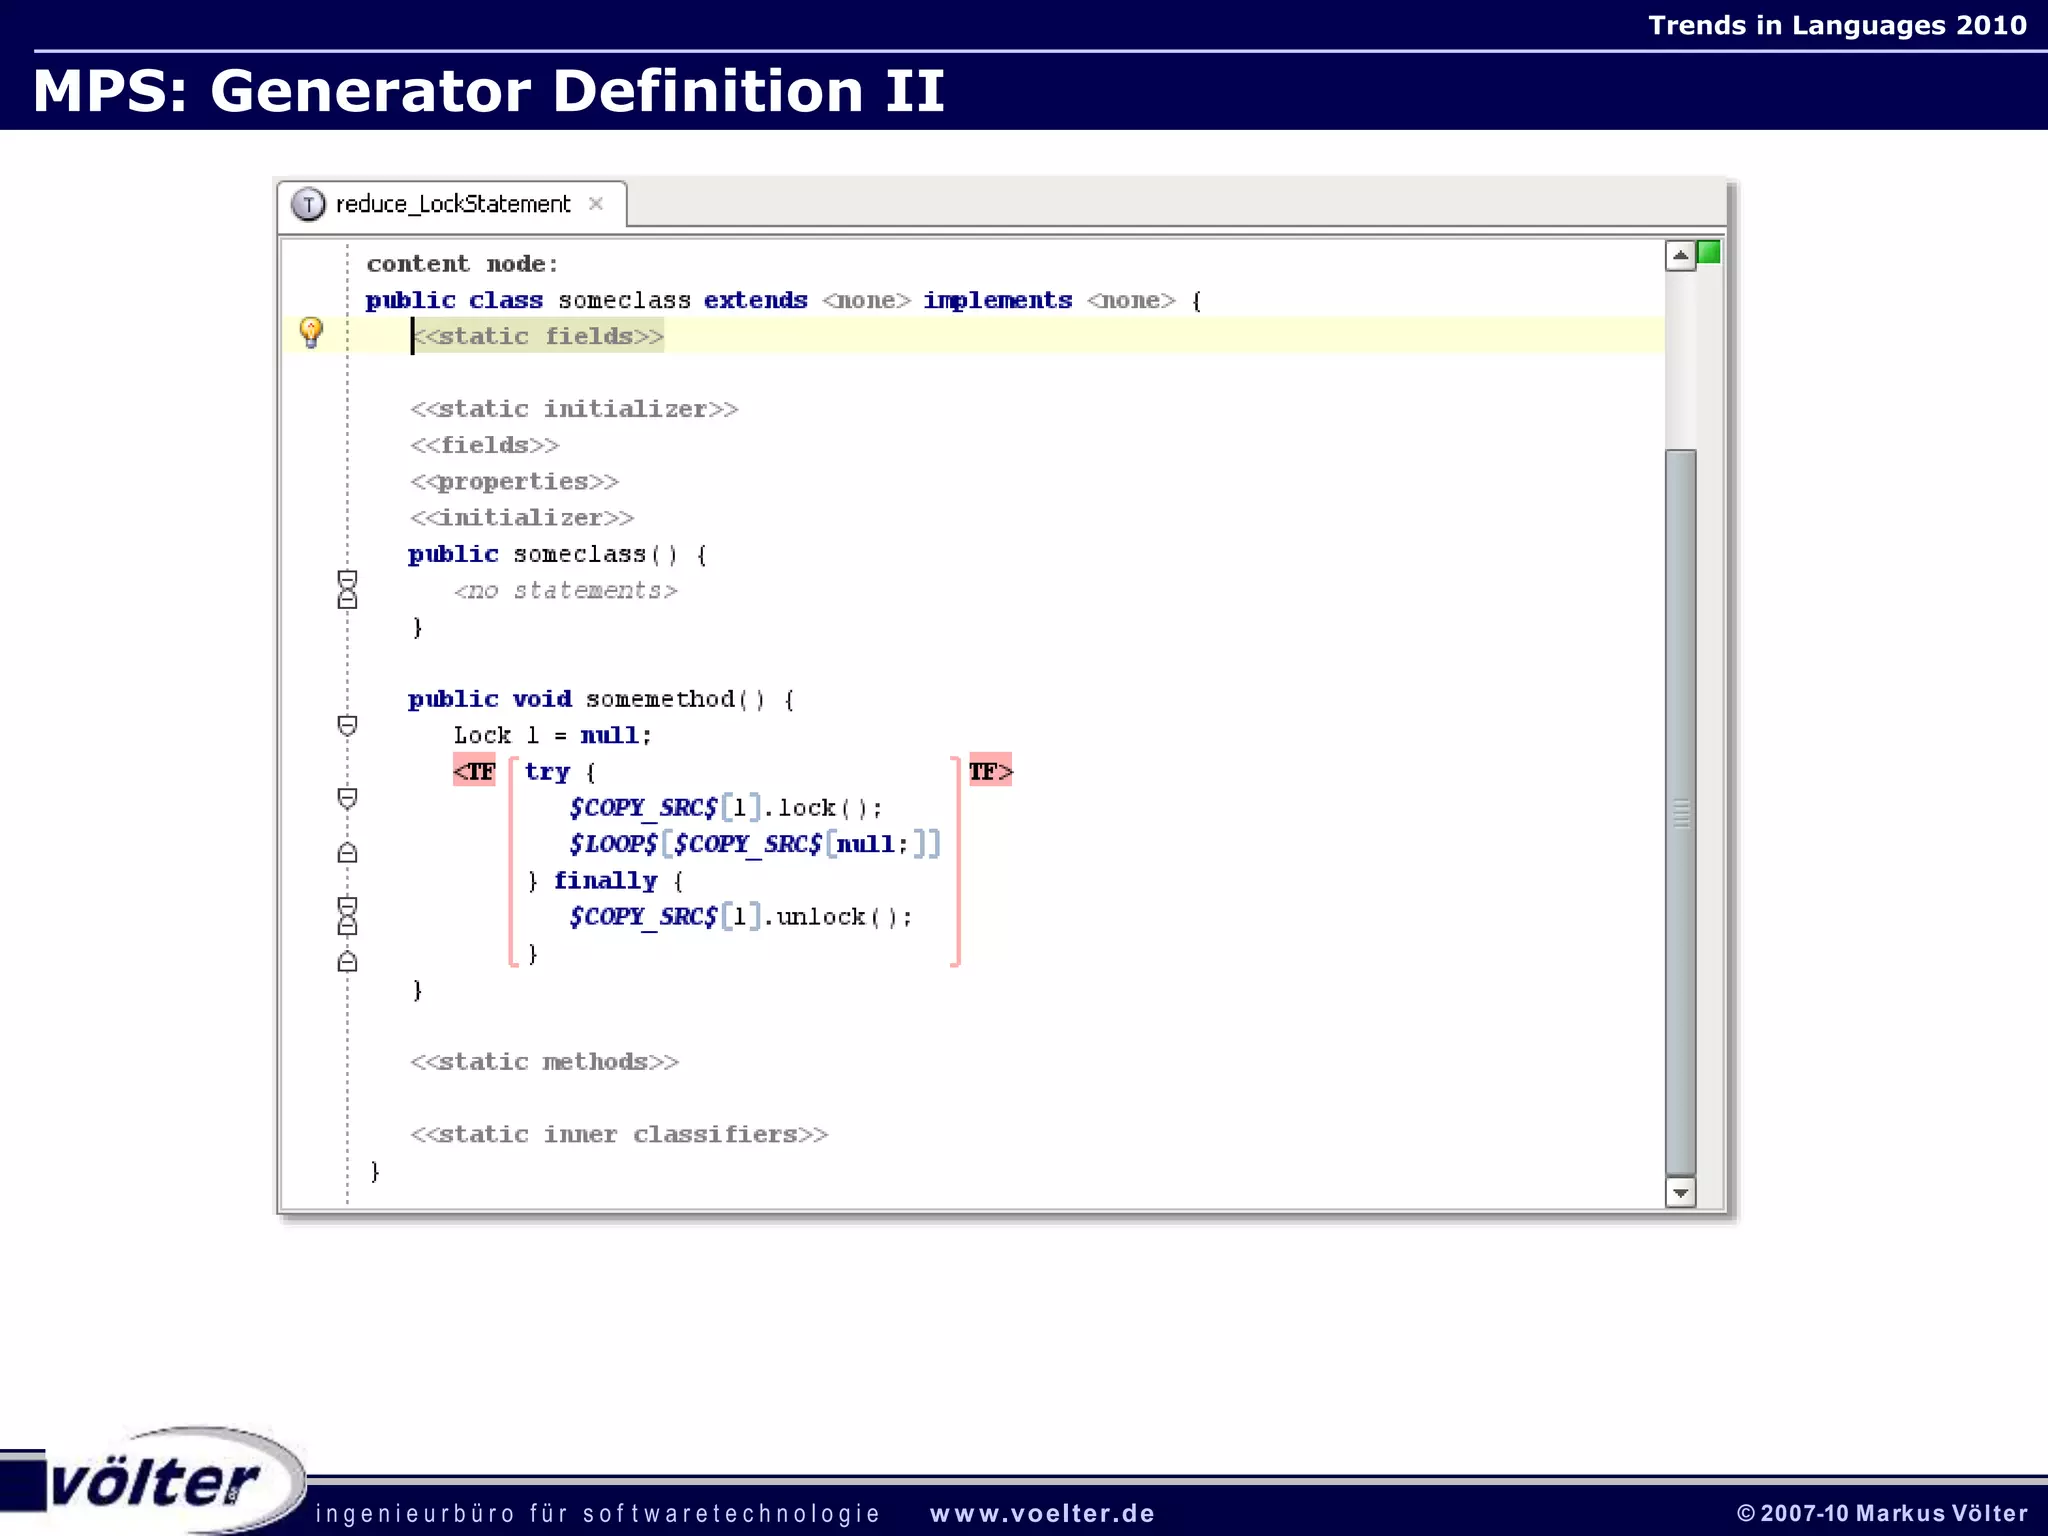This screenshot has width=2048, height=1536.
Task: Collapse the try block fold marker
Action: click(347, 798)
